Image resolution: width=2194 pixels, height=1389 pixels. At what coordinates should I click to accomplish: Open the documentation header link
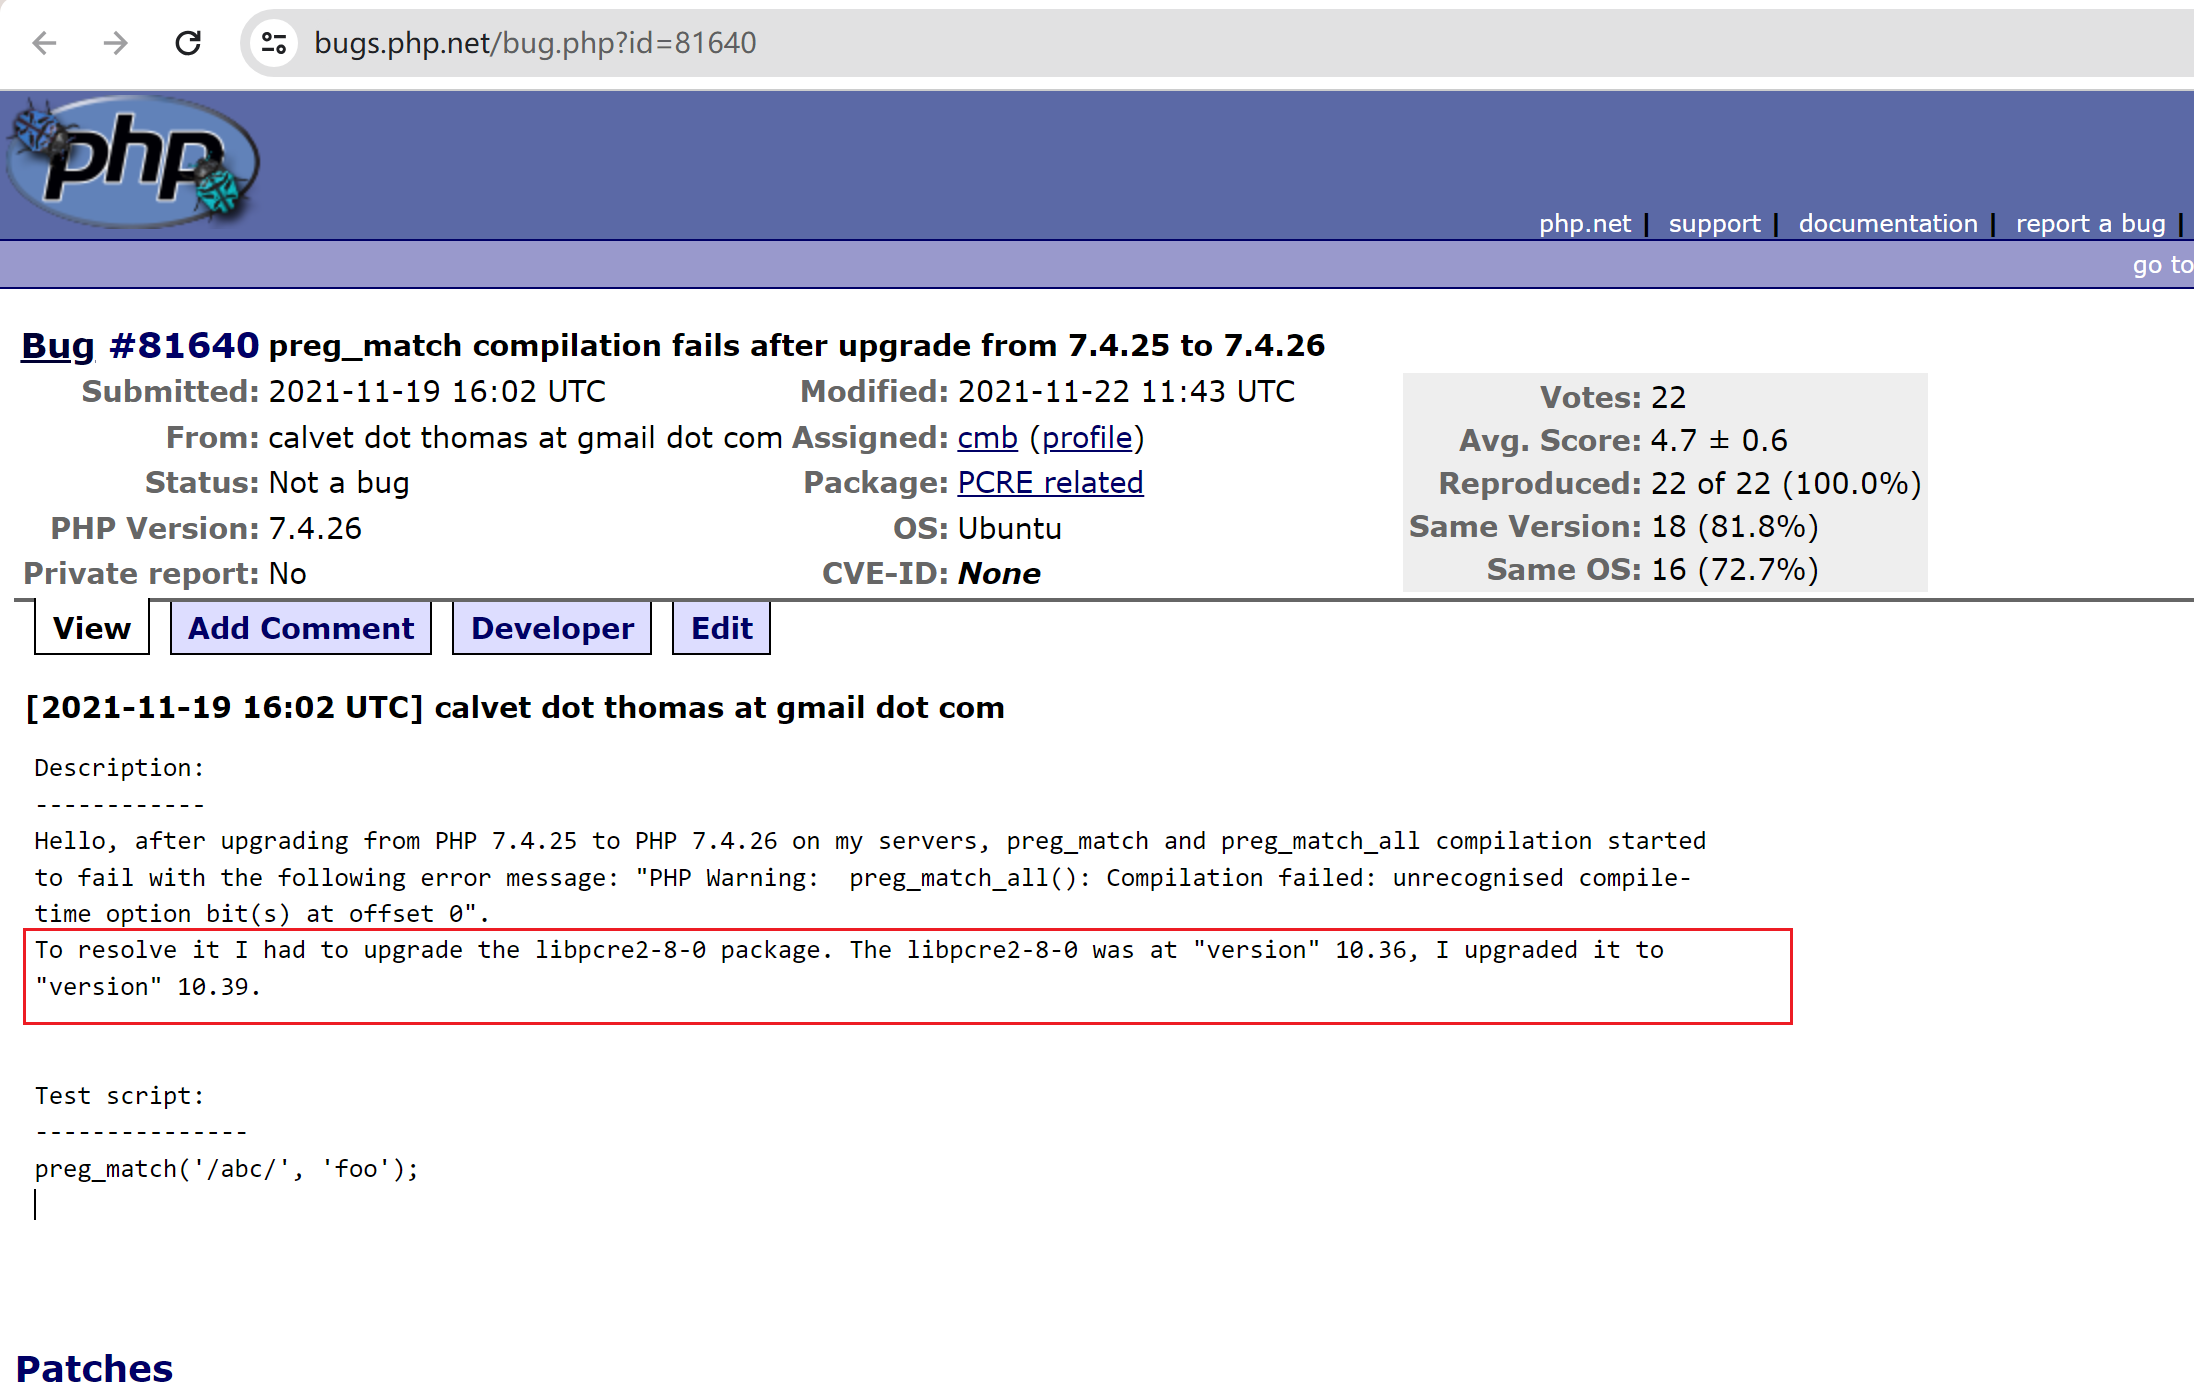coord(1887,223)
